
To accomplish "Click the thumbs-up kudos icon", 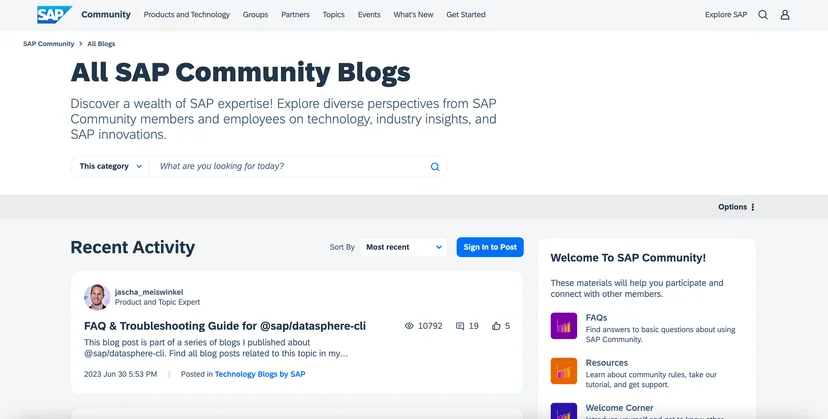I will (x=496, y=326).
